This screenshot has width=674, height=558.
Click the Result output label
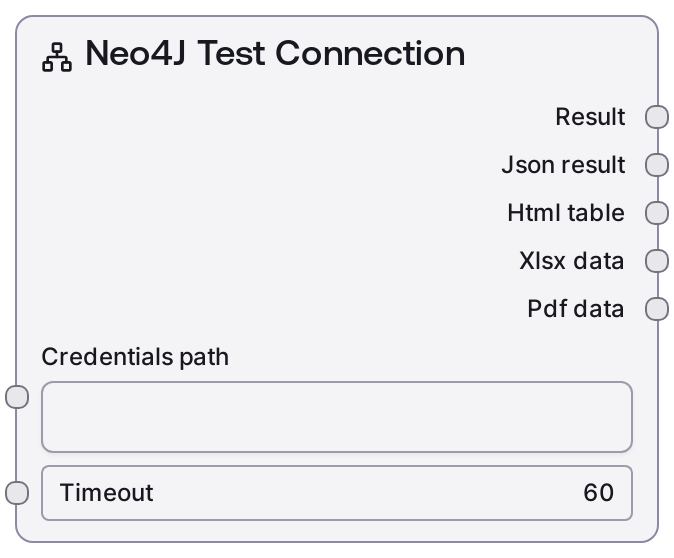coord(590,117)
